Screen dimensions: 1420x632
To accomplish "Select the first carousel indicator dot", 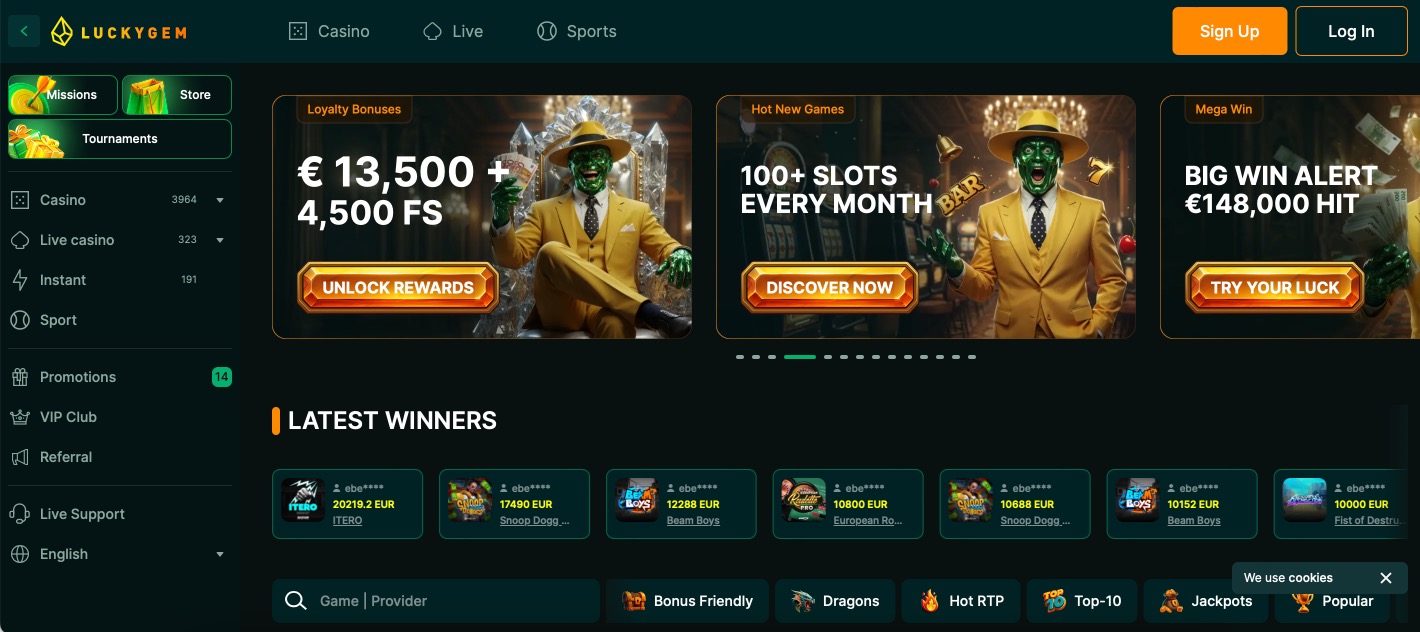I will coord(740,357).
